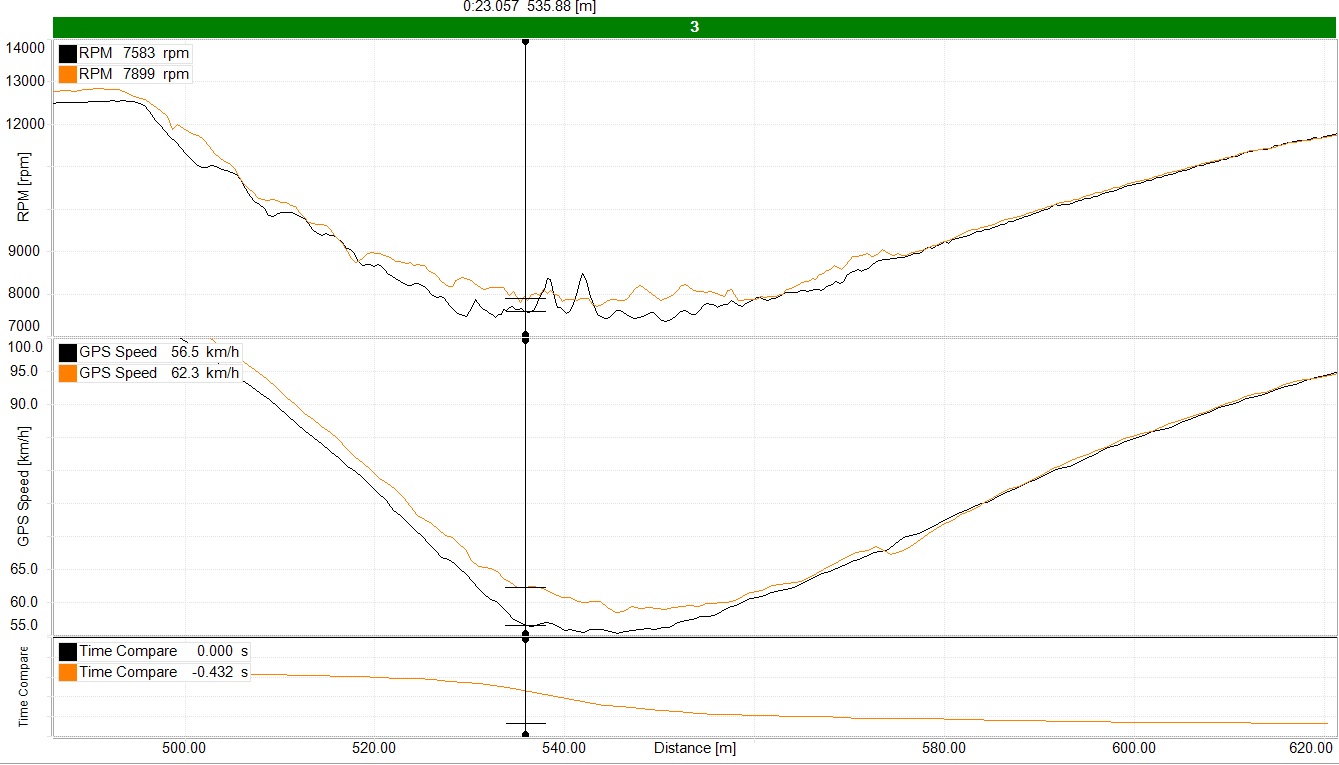
Task: Click the orange RPM legend color swatch
Action: [x=68, y=74]
